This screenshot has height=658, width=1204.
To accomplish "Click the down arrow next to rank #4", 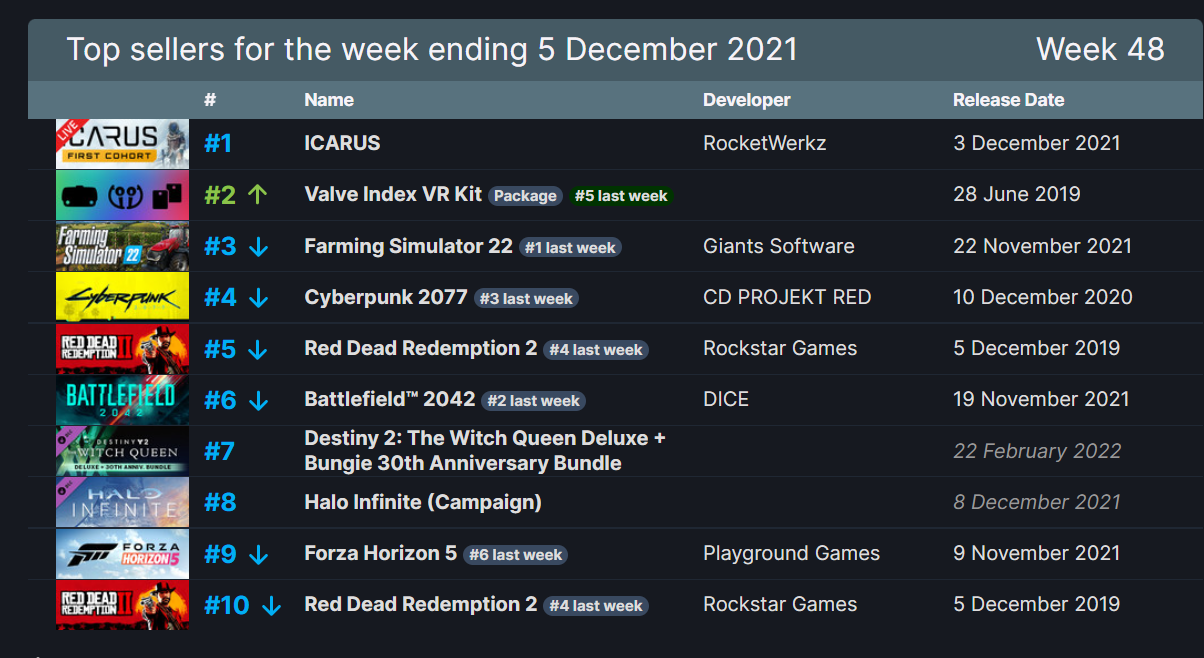I will pyautogui.click(x=258, y=298).
